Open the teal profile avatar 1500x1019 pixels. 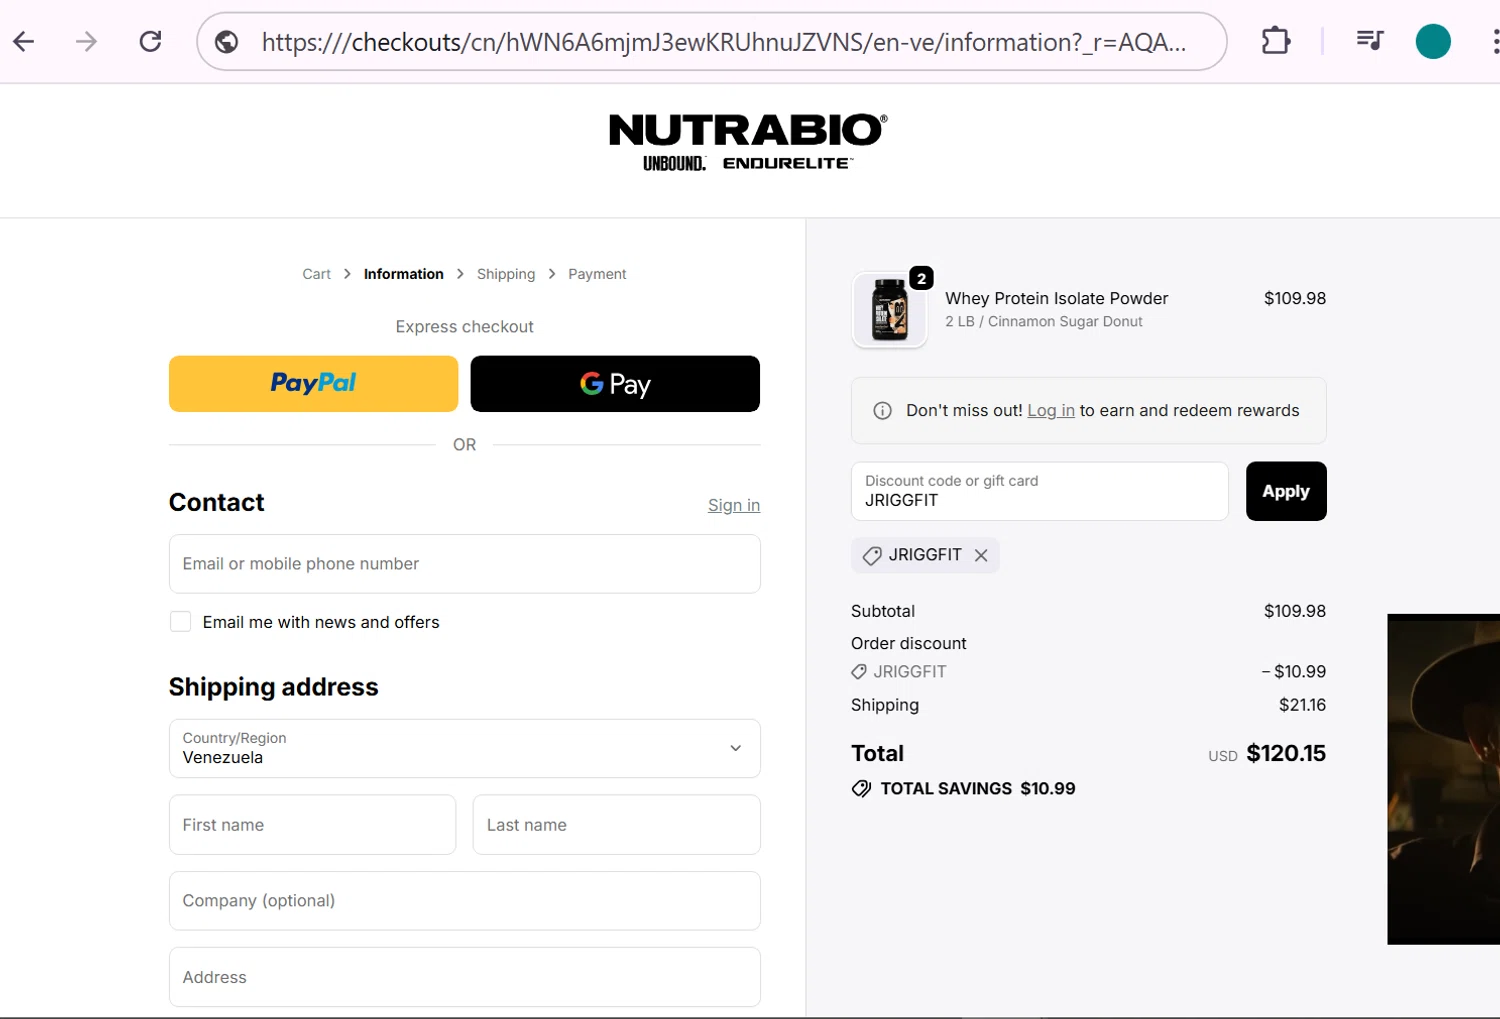click(1433, 41)
